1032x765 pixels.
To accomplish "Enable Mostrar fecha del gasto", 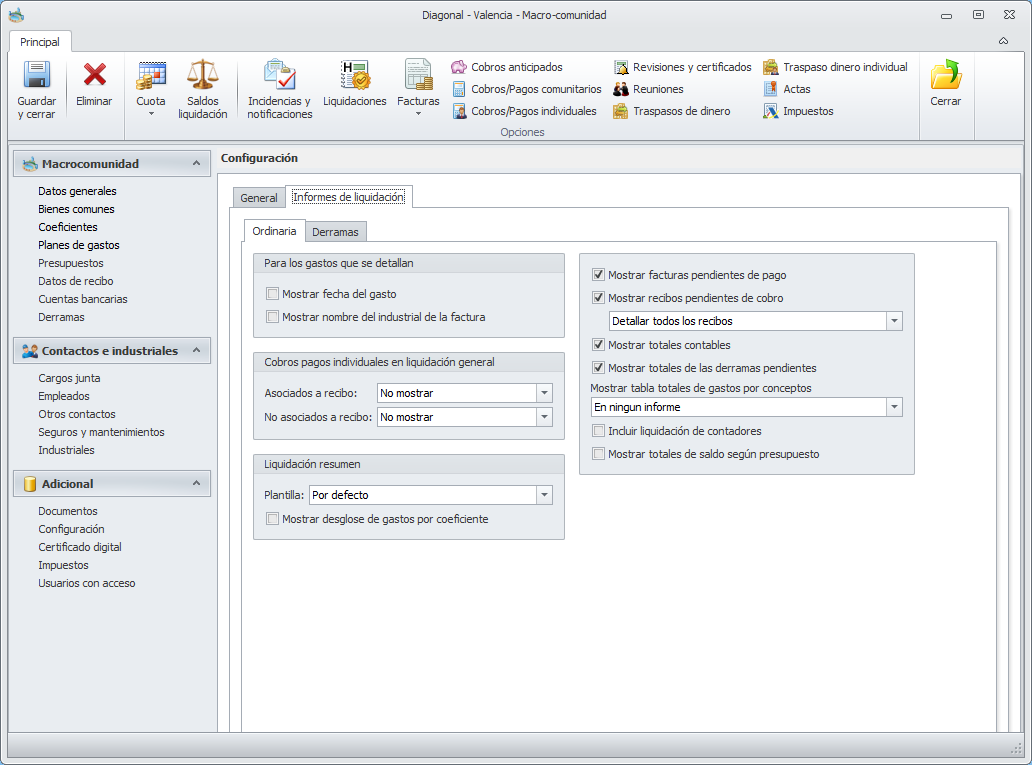I will (x=272, y=294).
